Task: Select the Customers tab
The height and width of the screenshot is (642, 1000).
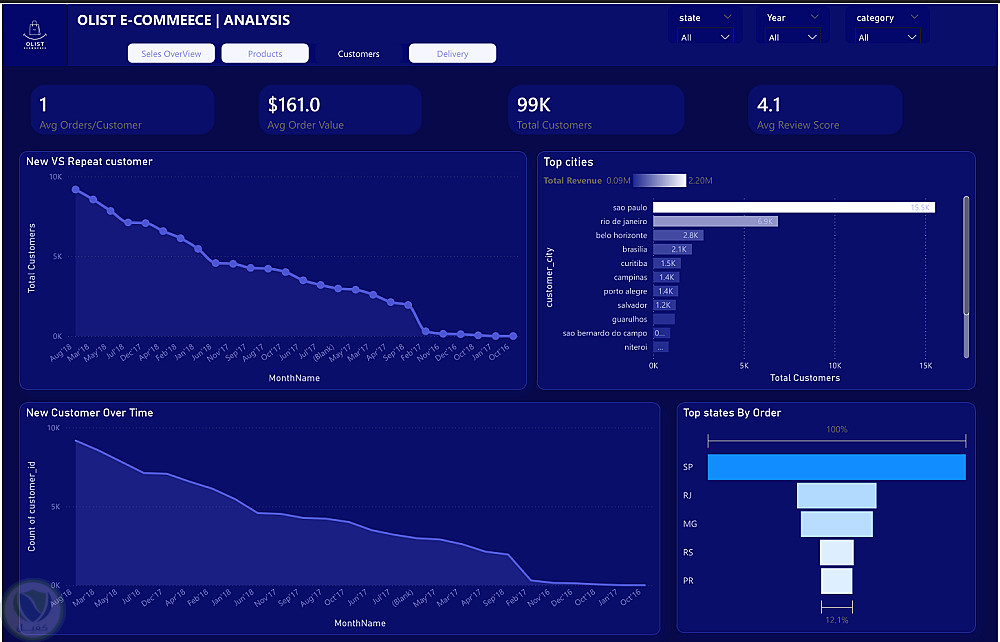Action: (358, 54)
